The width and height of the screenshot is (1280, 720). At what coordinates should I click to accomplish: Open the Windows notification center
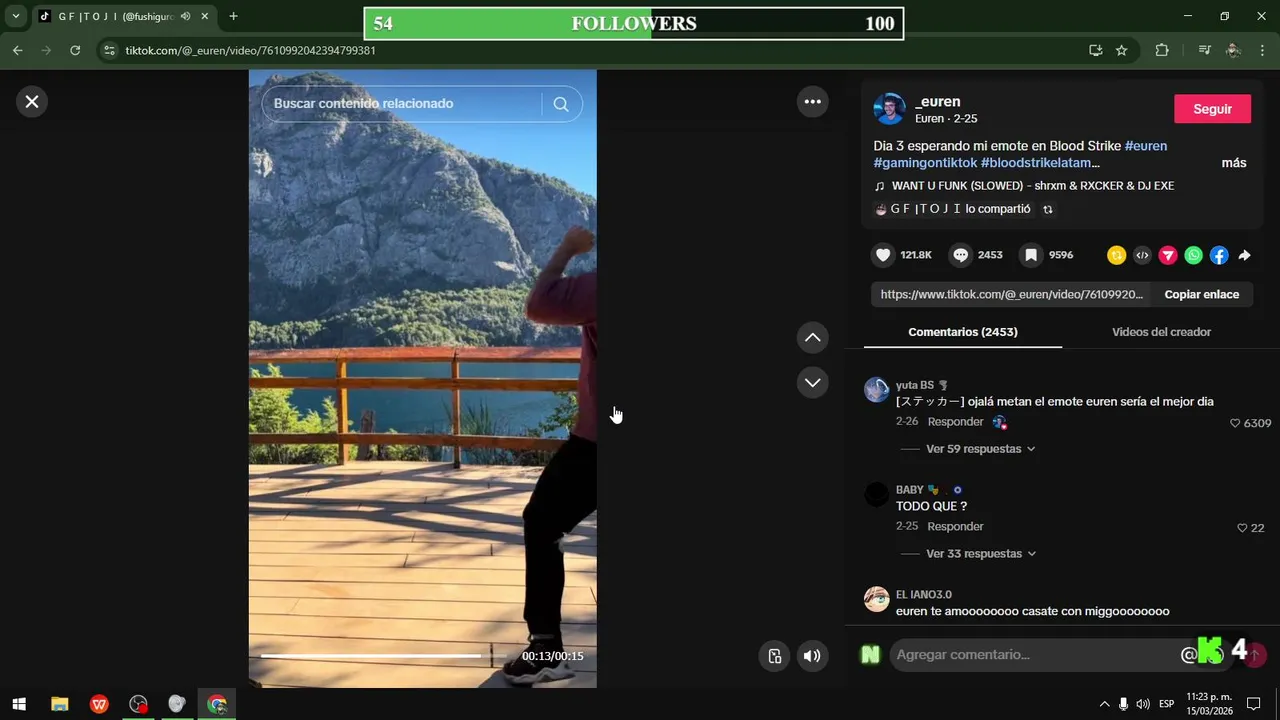click(1253, 704)
